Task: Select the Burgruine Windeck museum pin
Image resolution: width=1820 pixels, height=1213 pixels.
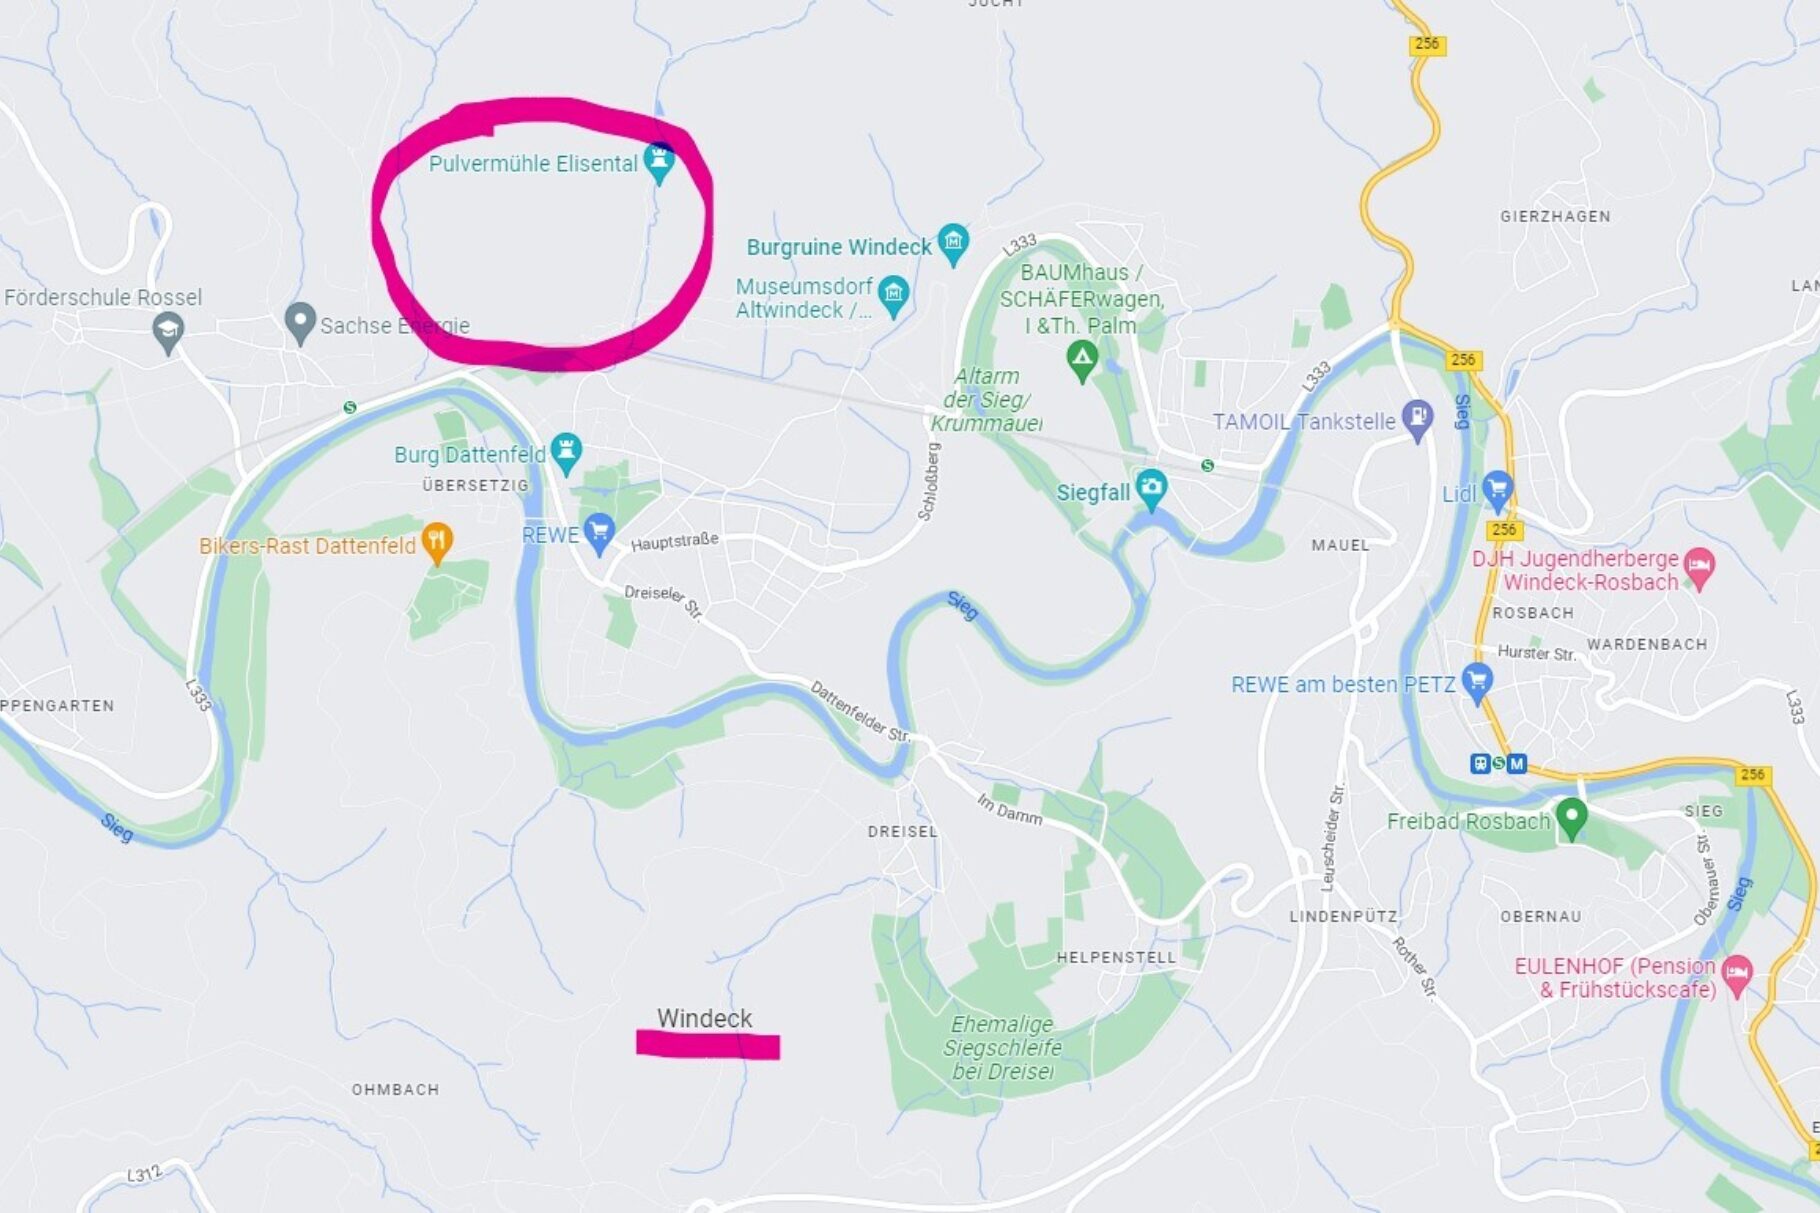Action: pos(954,244)
